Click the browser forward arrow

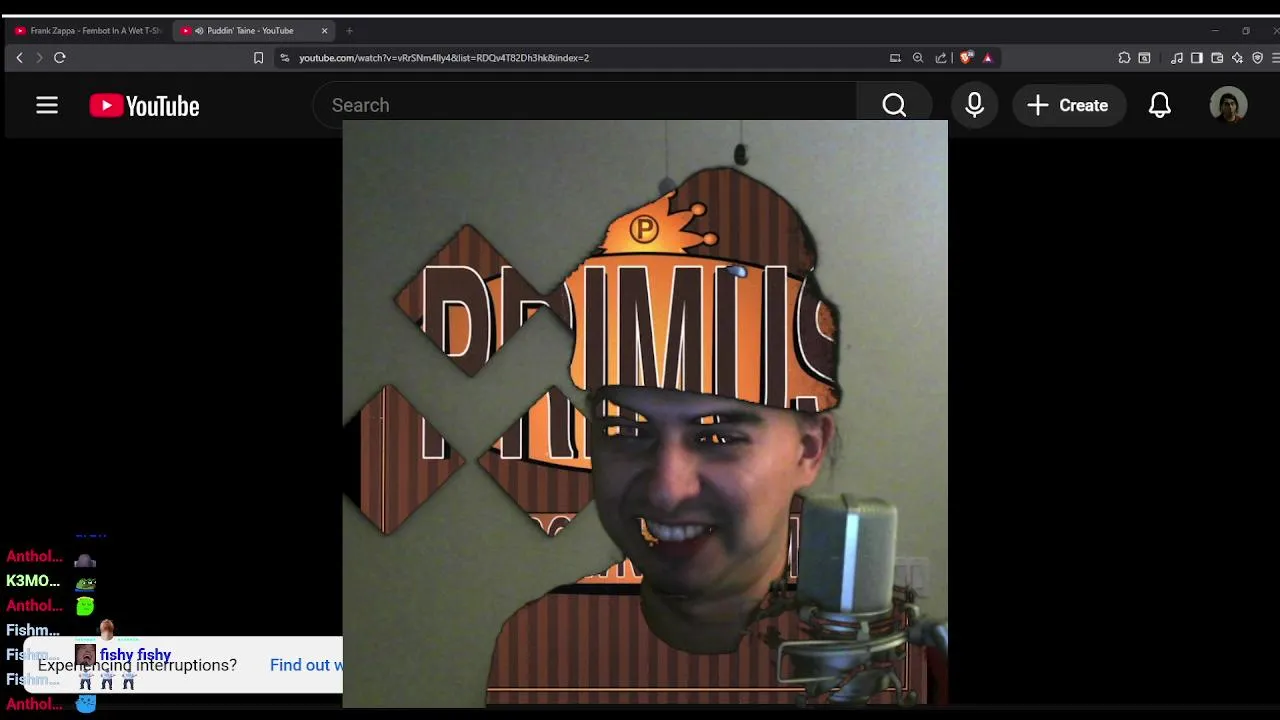[39, 58]
